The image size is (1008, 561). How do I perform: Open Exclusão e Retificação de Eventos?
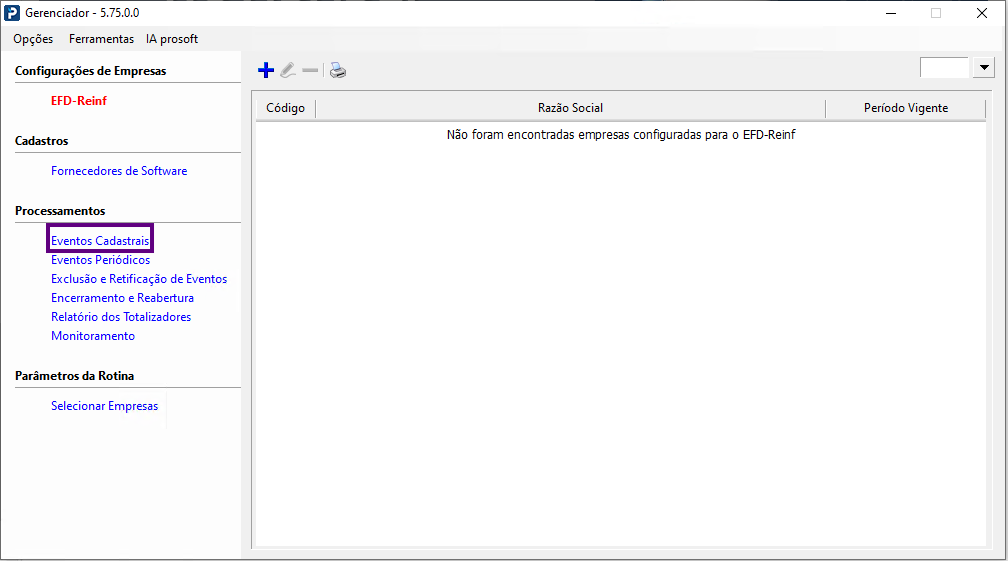(x=139, y=279)
